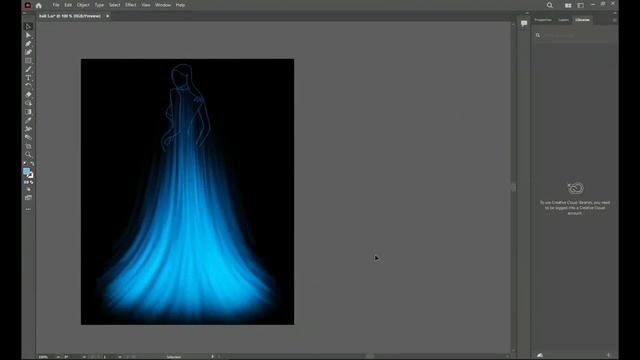Select the Eyedropper tool
The height and width of the screenshot is (360, 640).
click(28, 120)
